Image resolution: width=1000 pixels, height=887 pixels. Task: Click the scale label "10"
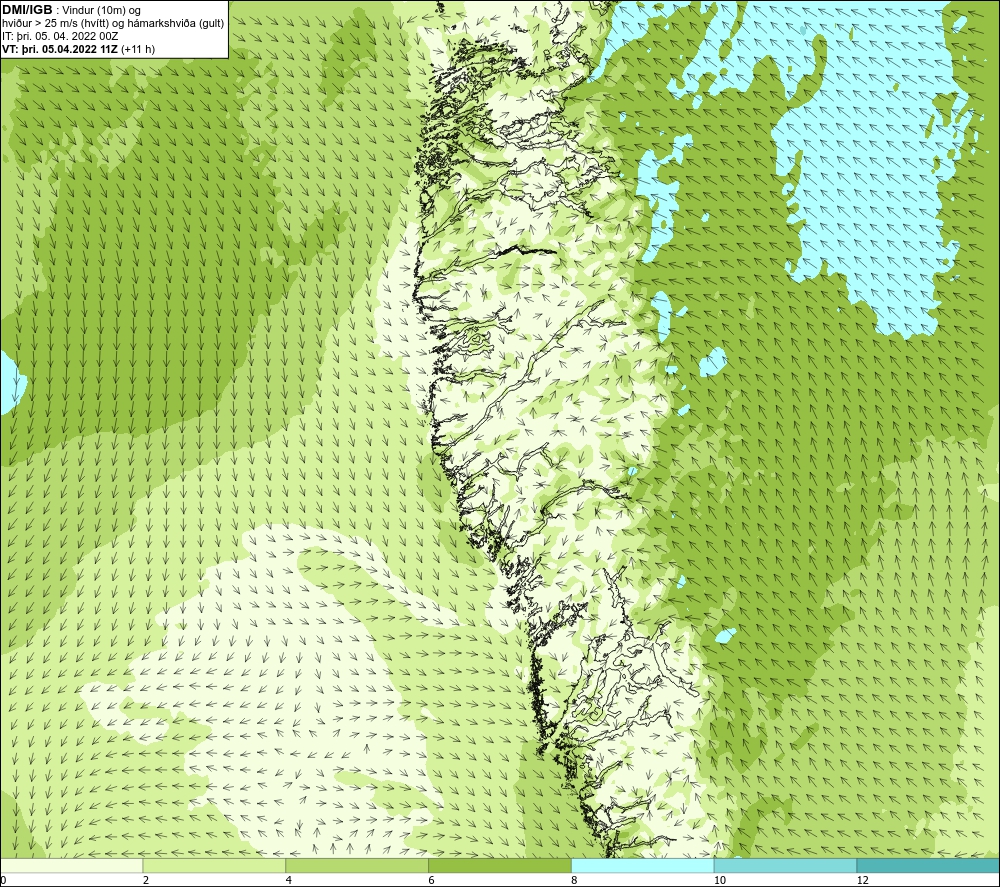720,880
